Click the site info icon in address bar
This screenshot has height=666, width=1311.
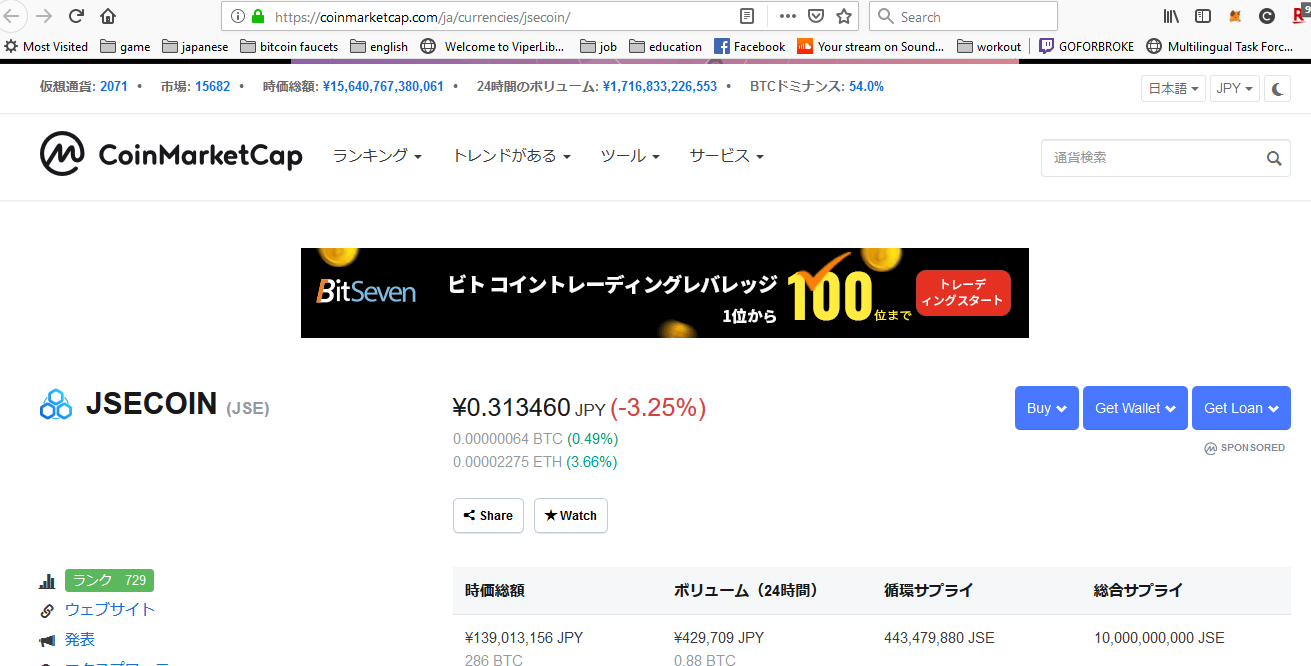[237, 16]
